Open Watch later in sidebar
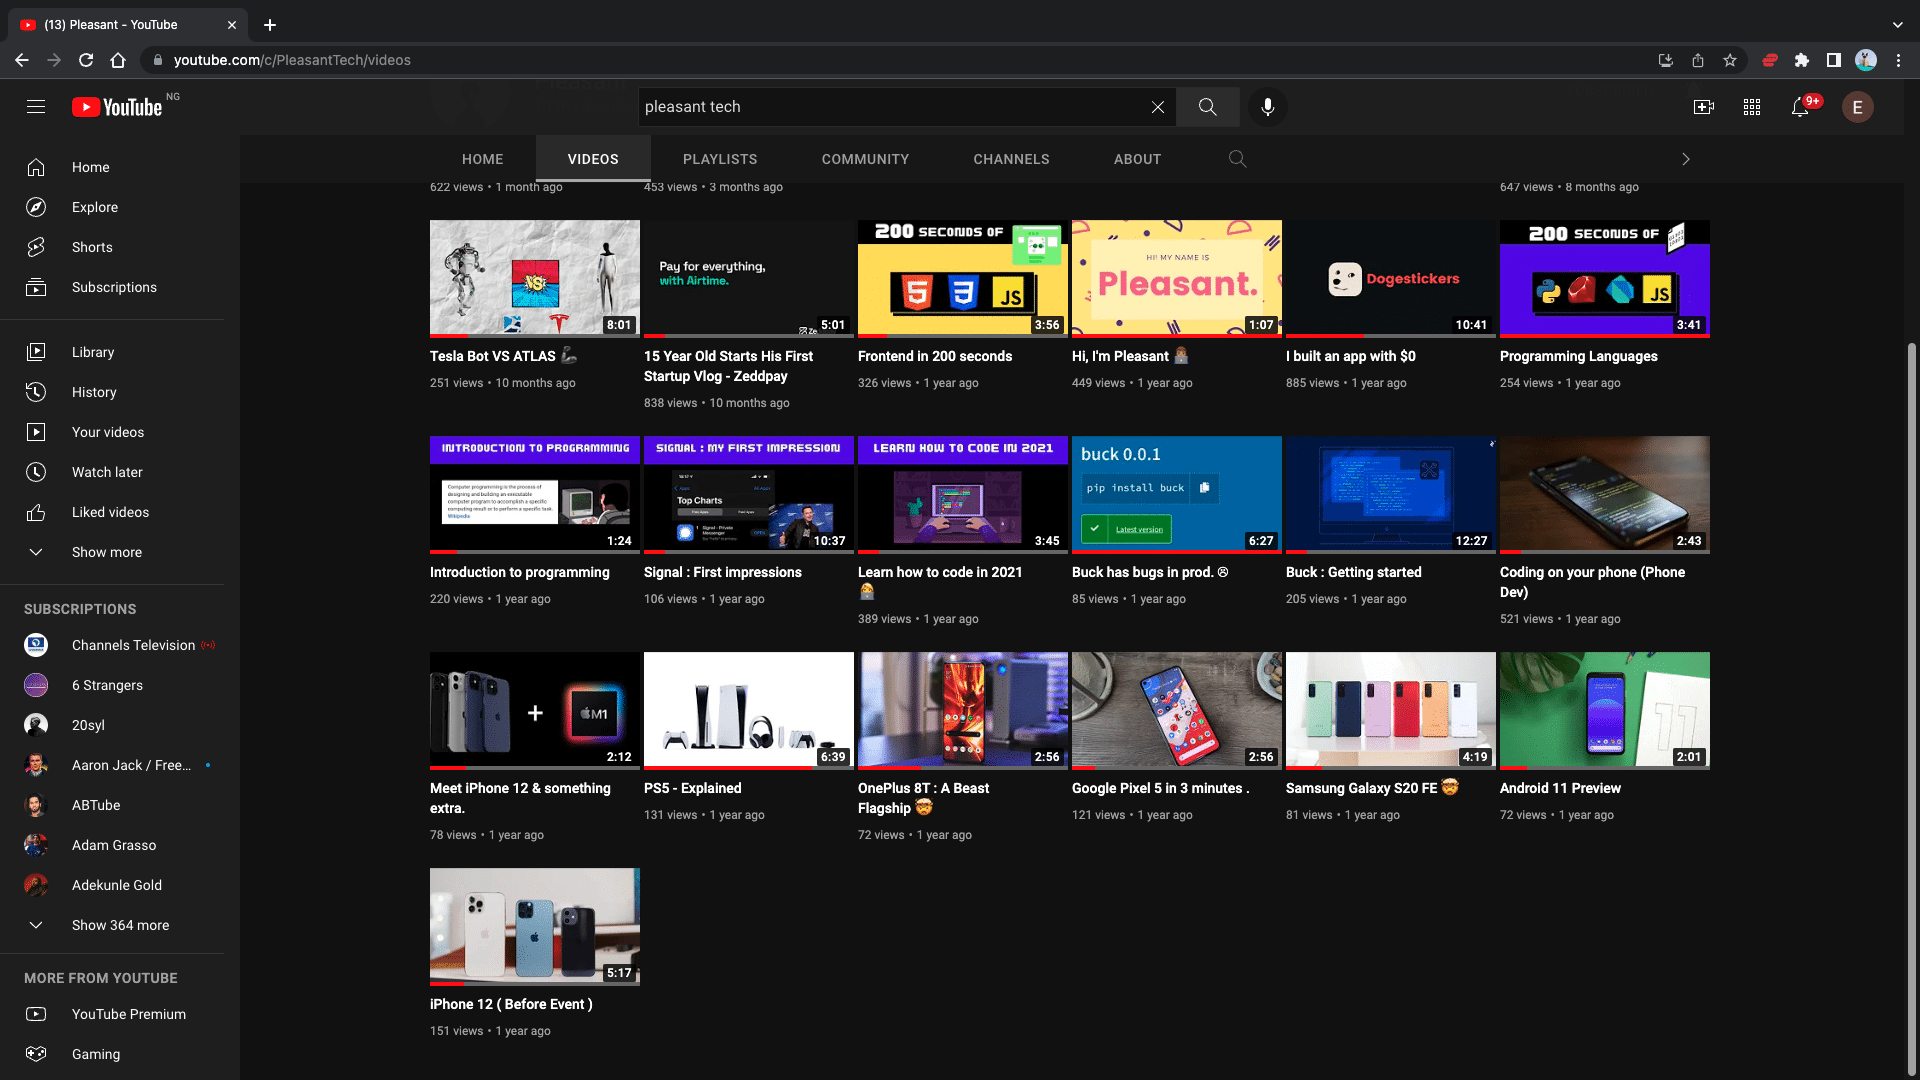 [x=107, y=472]
